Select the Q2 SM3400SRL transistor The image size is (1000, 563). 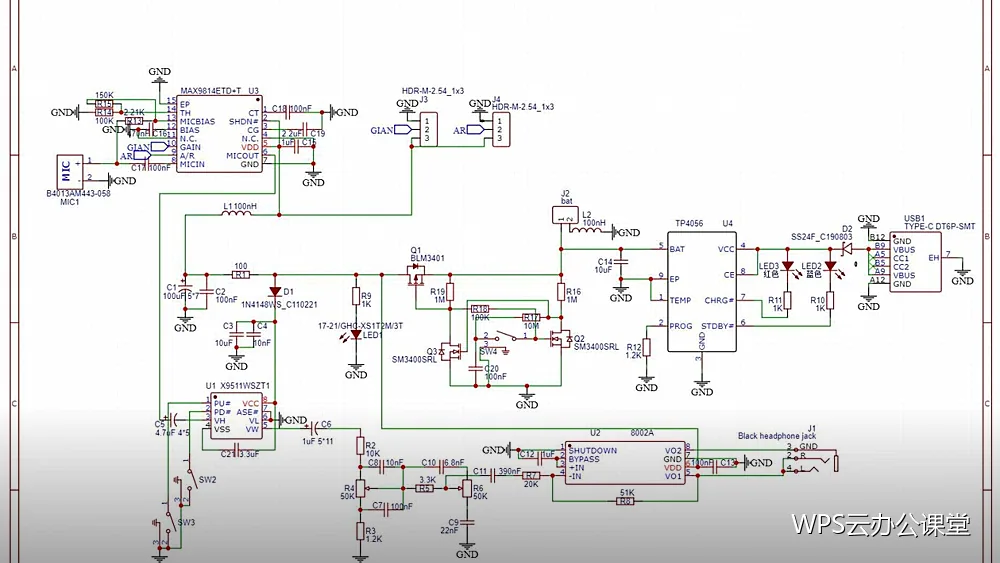pos(561,339)
